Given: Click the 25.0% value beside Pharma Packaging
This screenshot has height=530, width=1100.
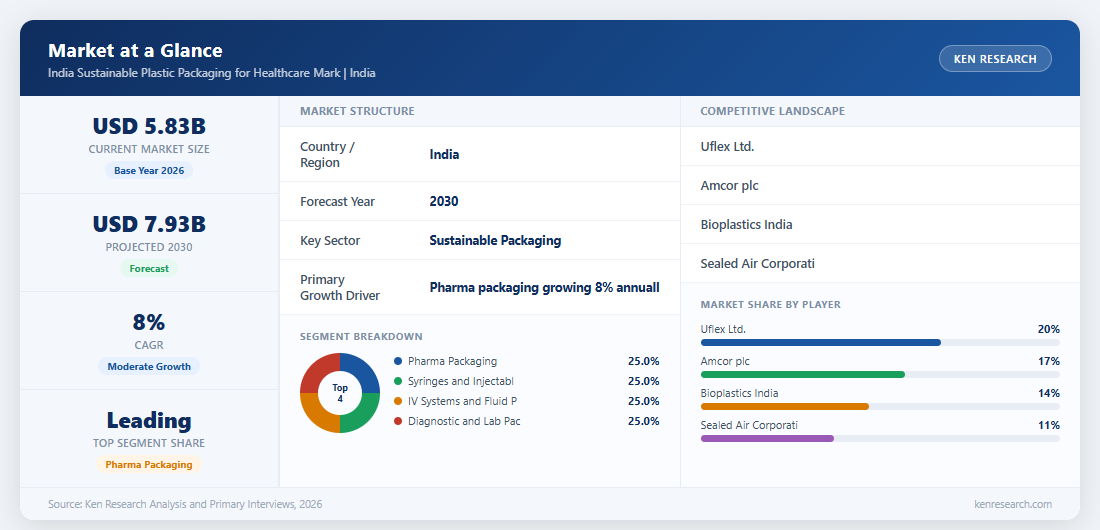Looking at the screenshot, I should click(x=643, y=362).
